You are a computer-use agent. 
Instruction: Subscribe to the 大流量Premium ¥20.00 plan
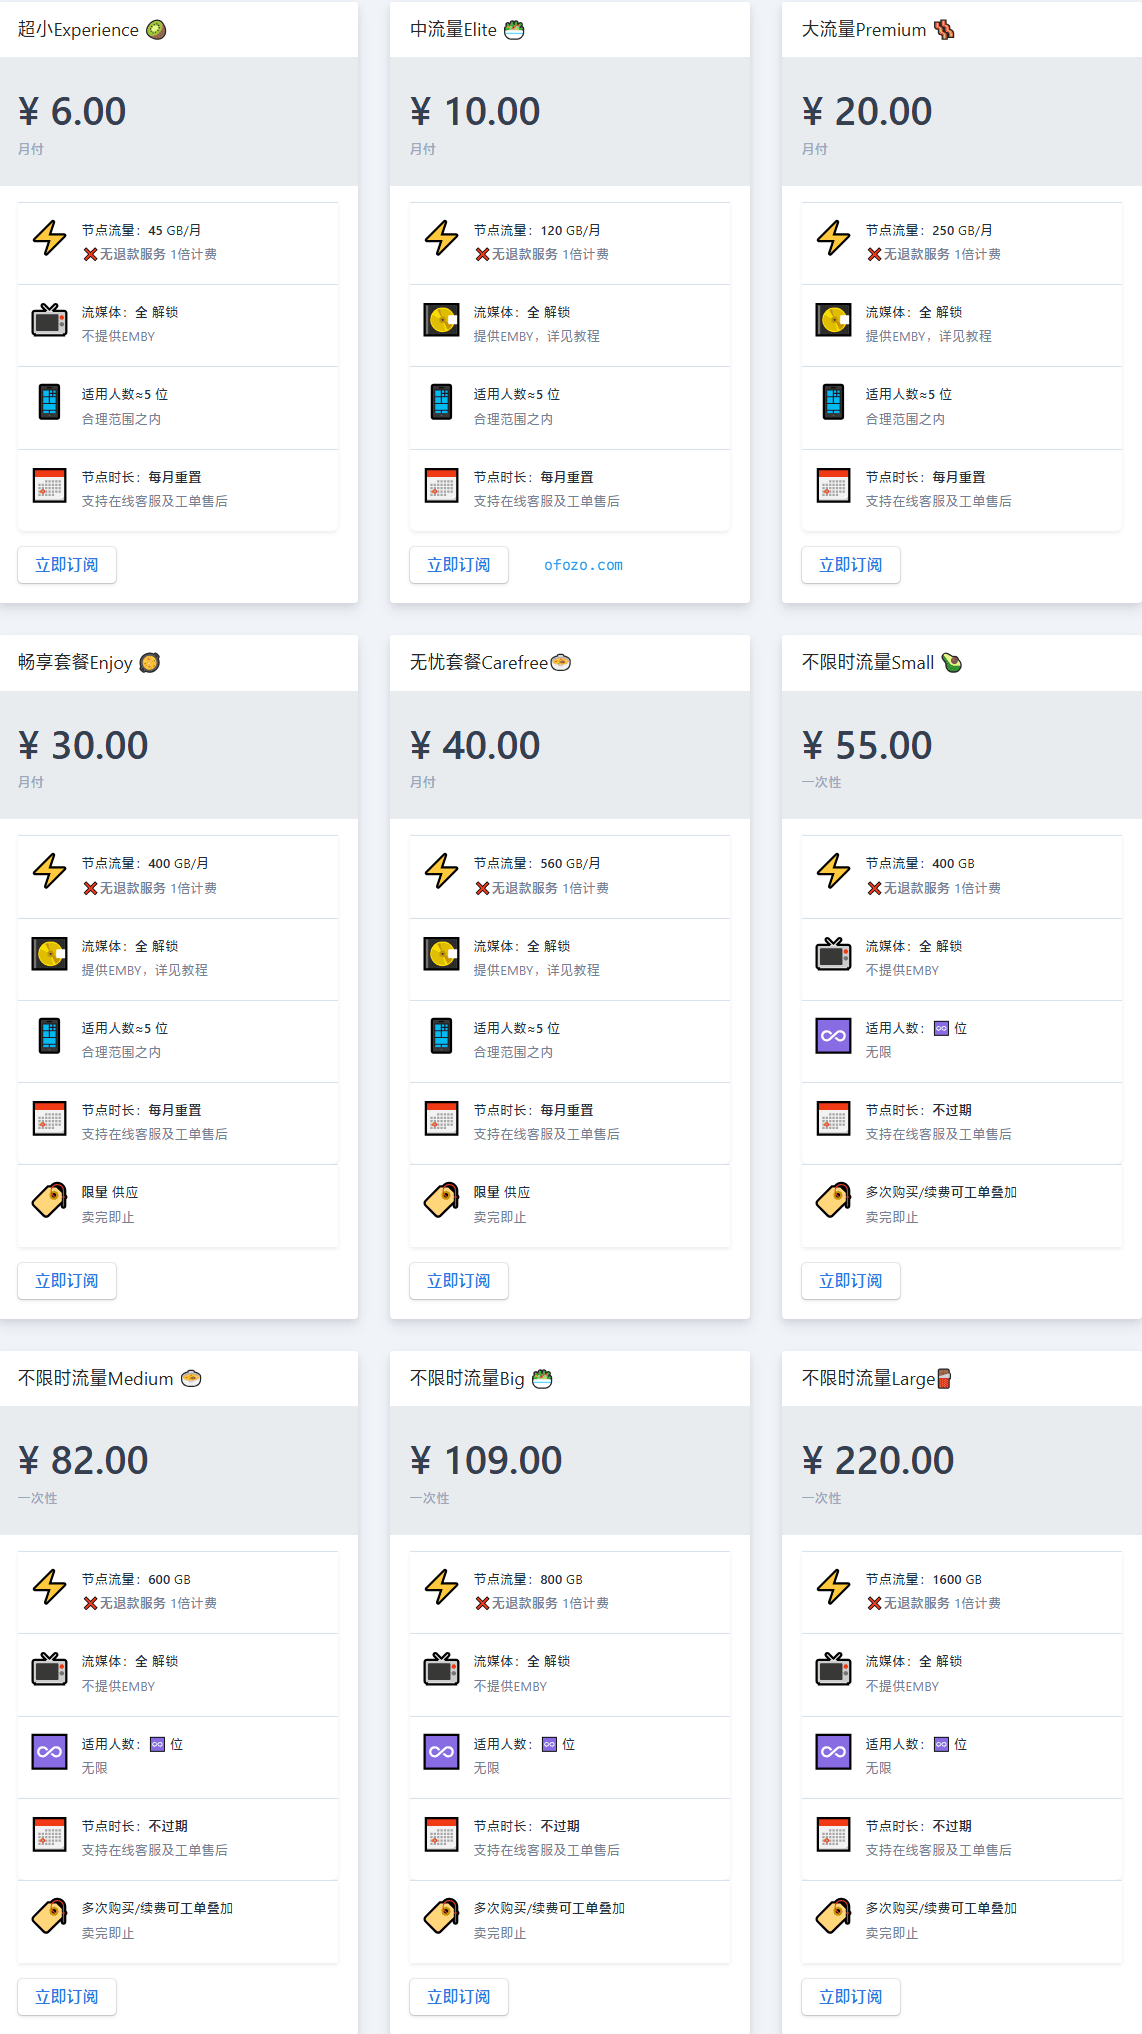coord(851,565)
